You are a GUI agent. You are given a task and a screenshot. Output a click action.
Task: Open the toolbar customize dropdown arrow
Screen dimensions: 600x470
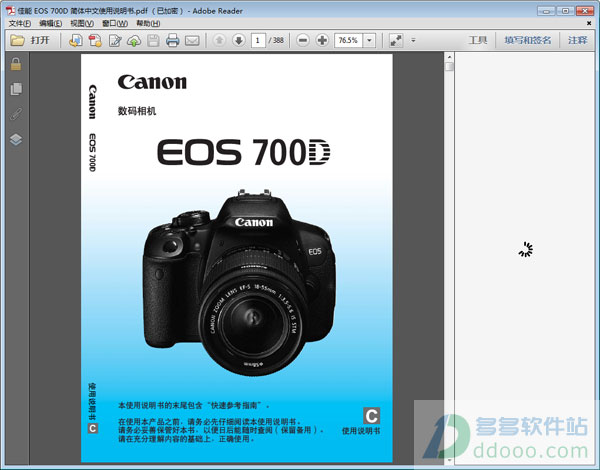(x=413, y=40)
